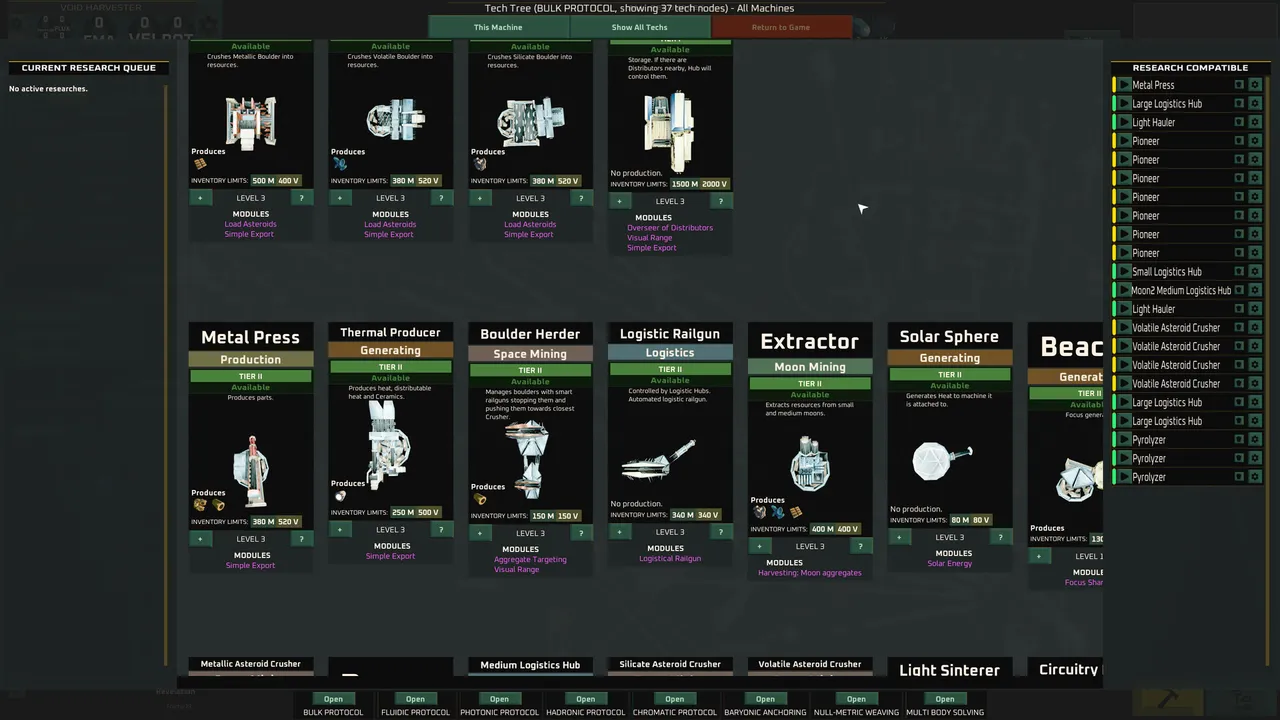Screen dimensions: 1280x720
Task: Expand dropdown arrow in Moon2 Medium Logistics Hub row
Action: click(1240, 290)
